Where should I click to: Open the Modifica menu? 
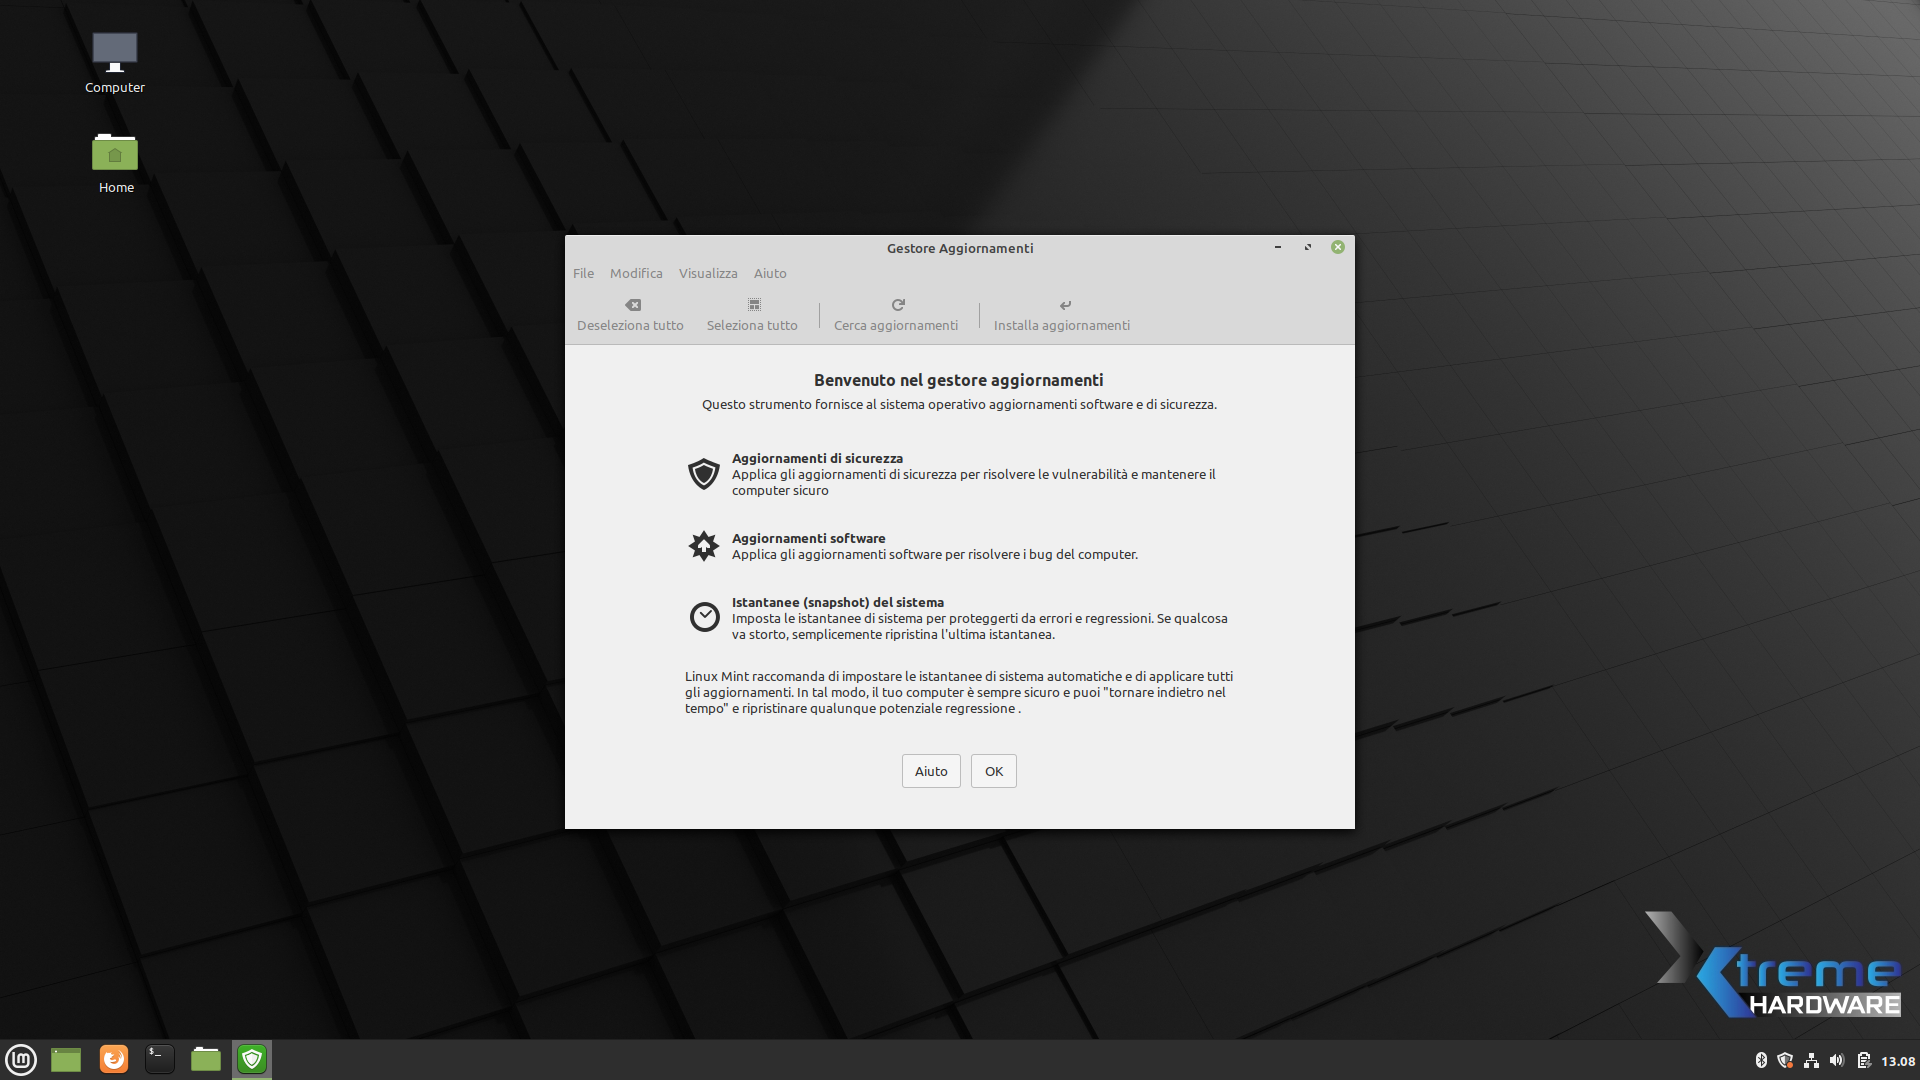(x=636, y=273)
